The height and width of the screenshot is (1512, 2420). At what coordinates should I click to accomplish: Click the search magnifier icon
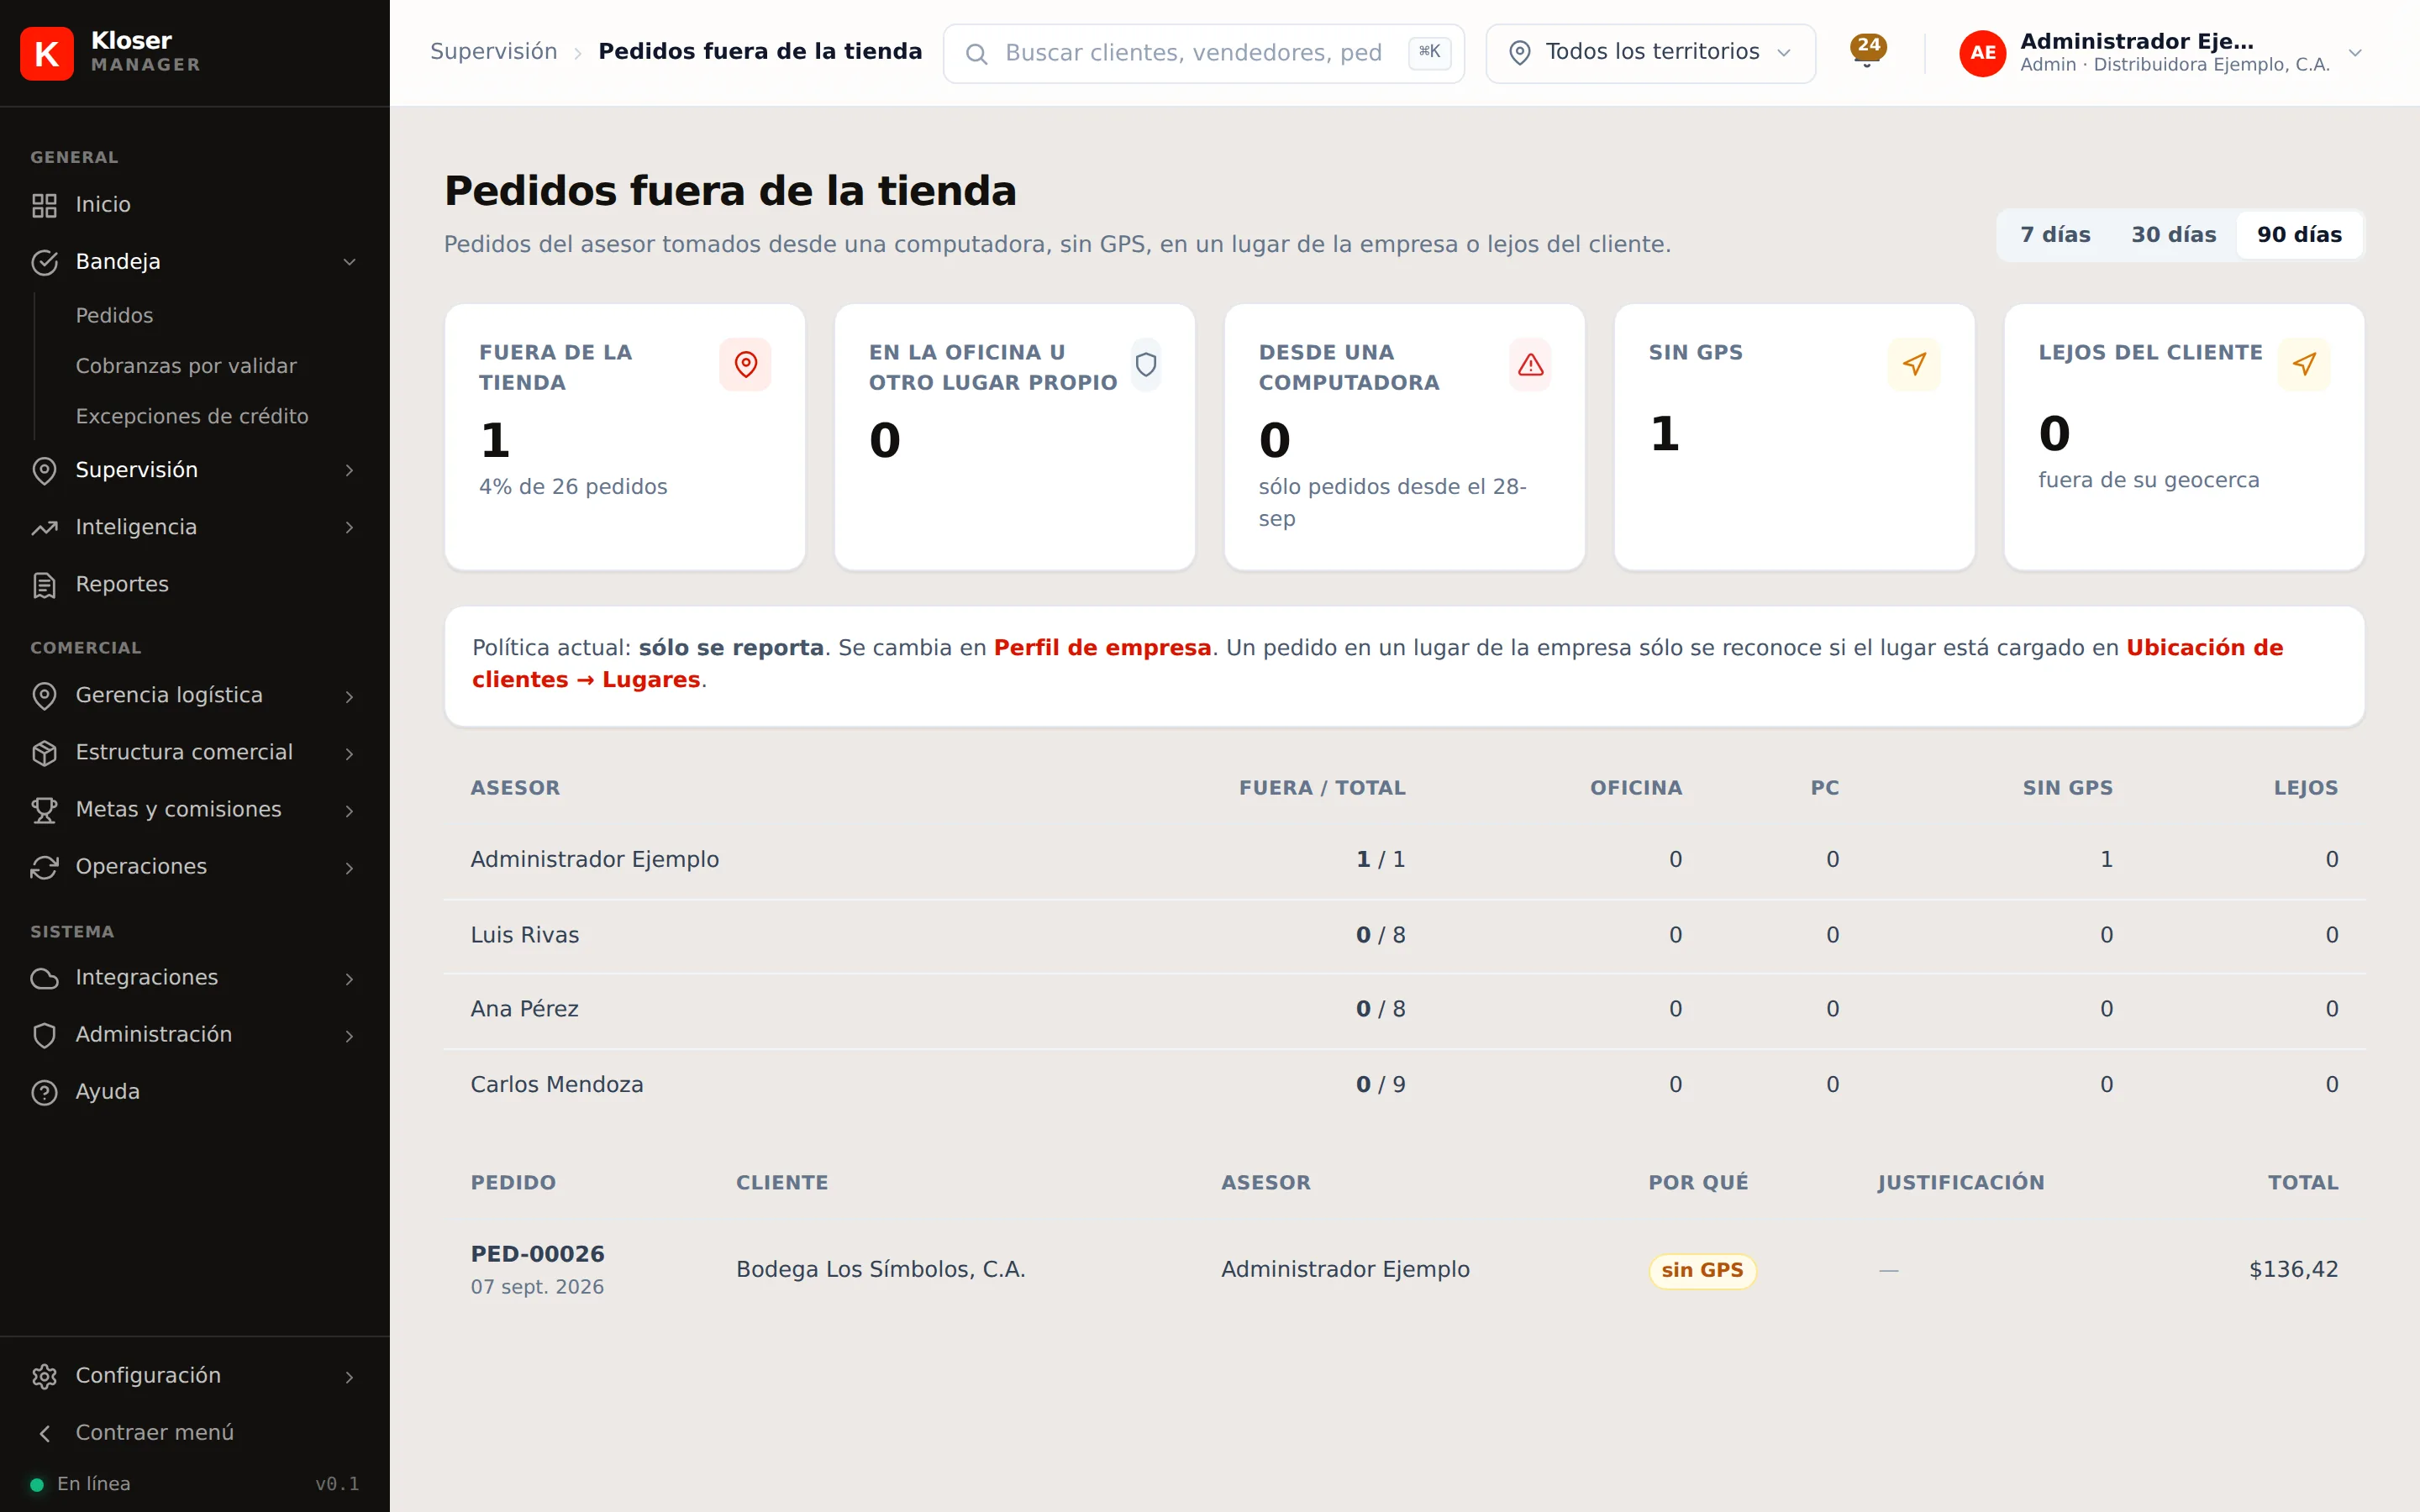pyautogui.click(x=977, y=53)
